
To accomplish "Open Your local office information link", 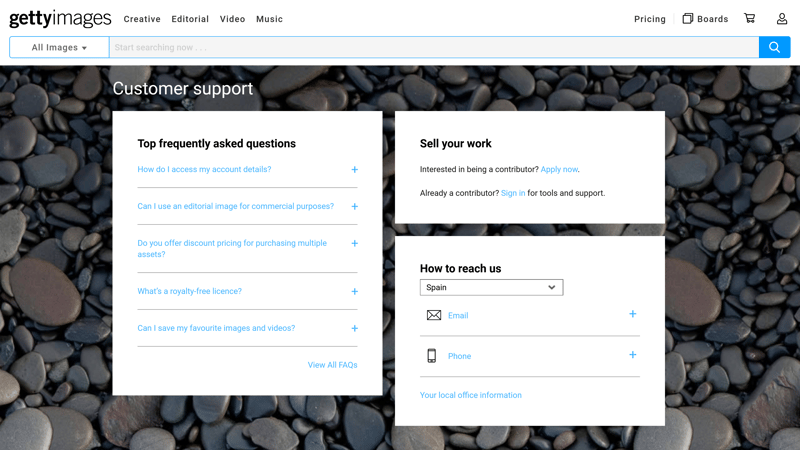I will [x=470, y=395].
